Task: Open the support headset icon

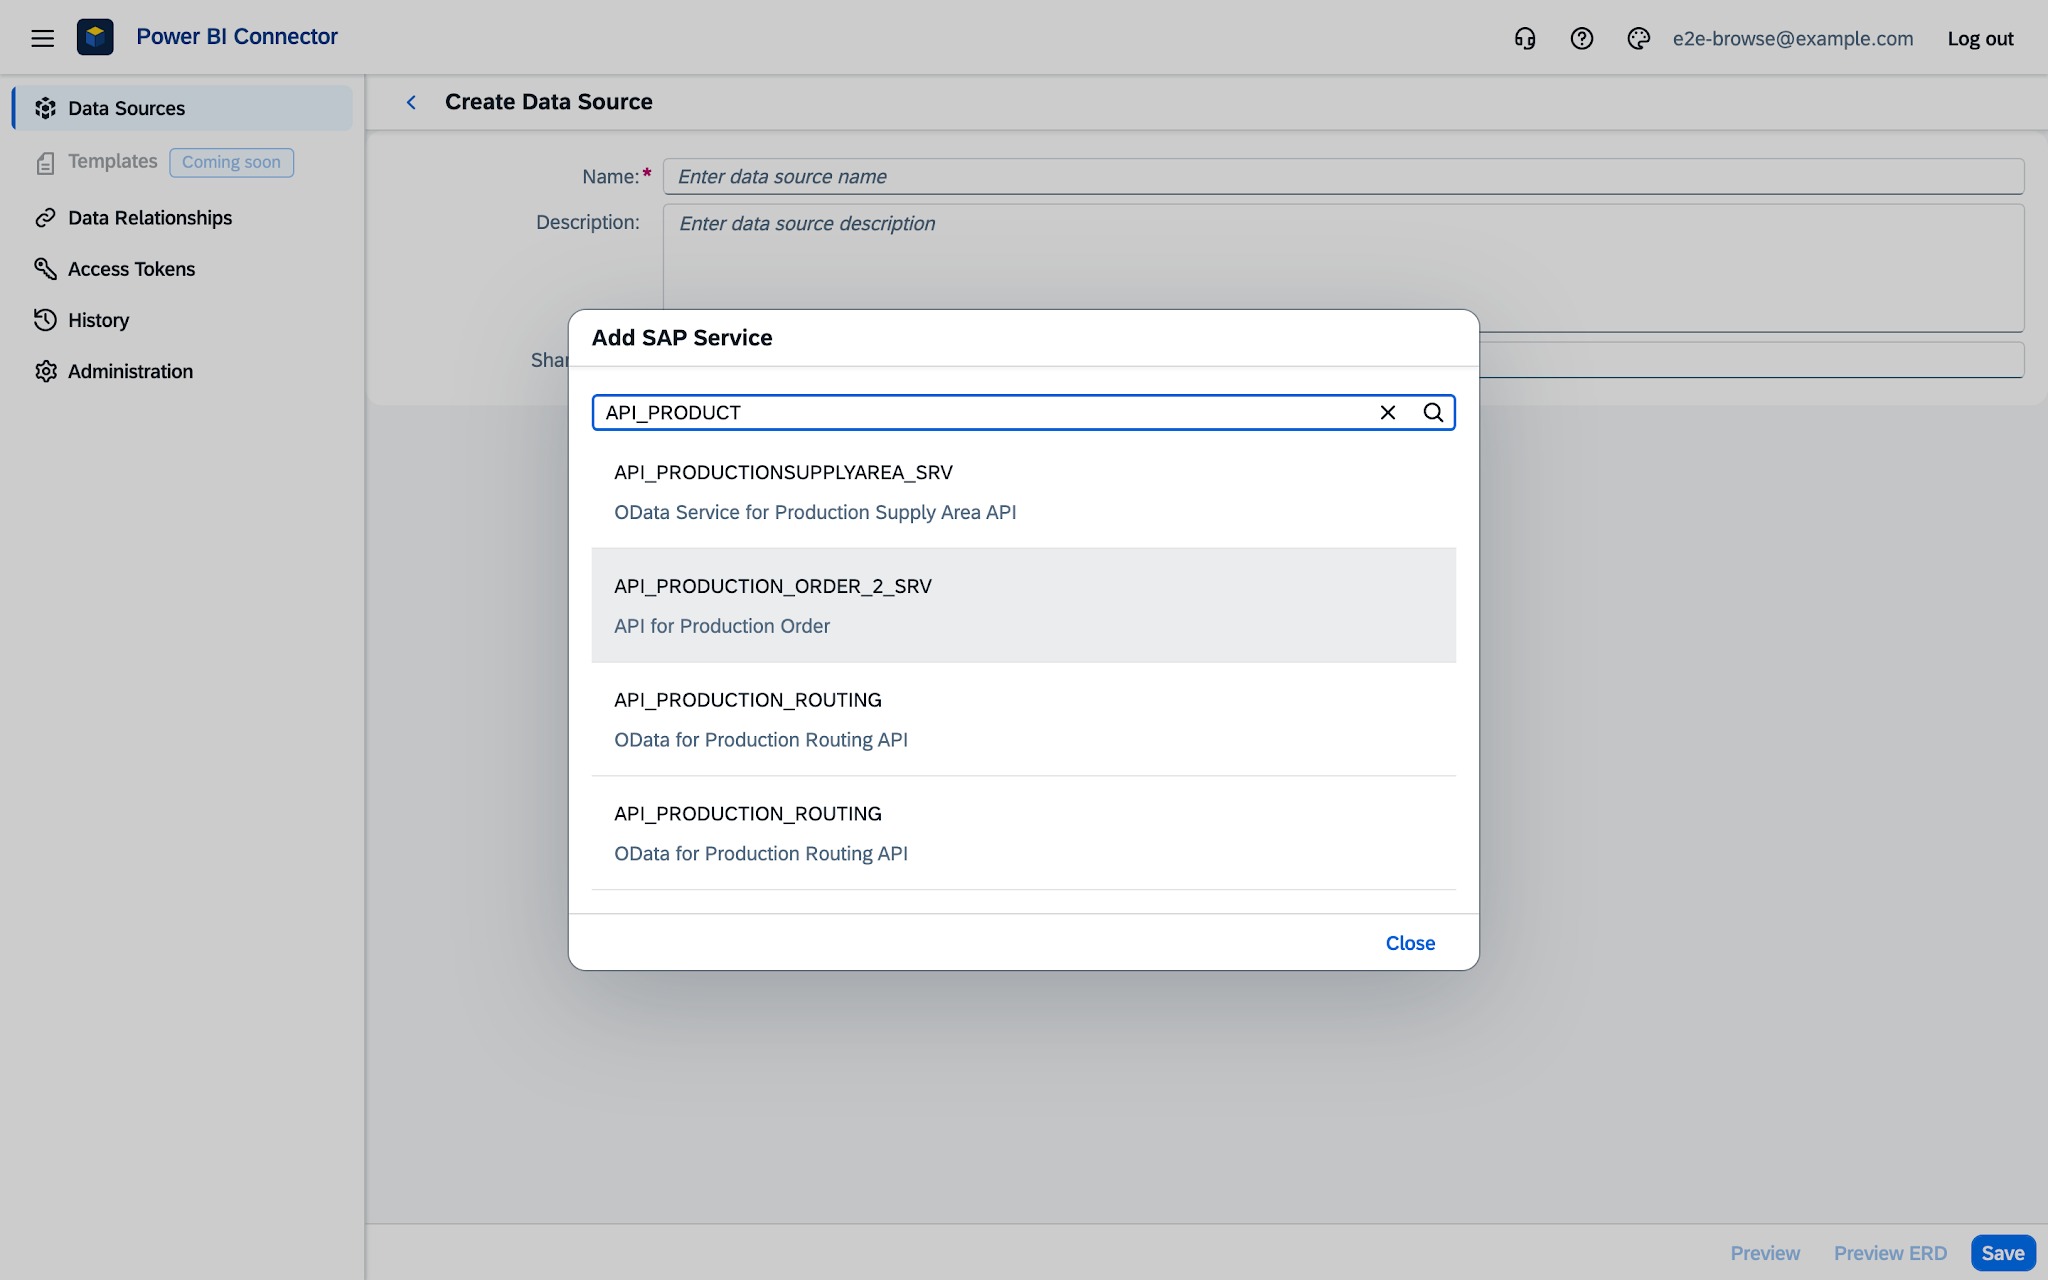Action: tap(1525, 38)
